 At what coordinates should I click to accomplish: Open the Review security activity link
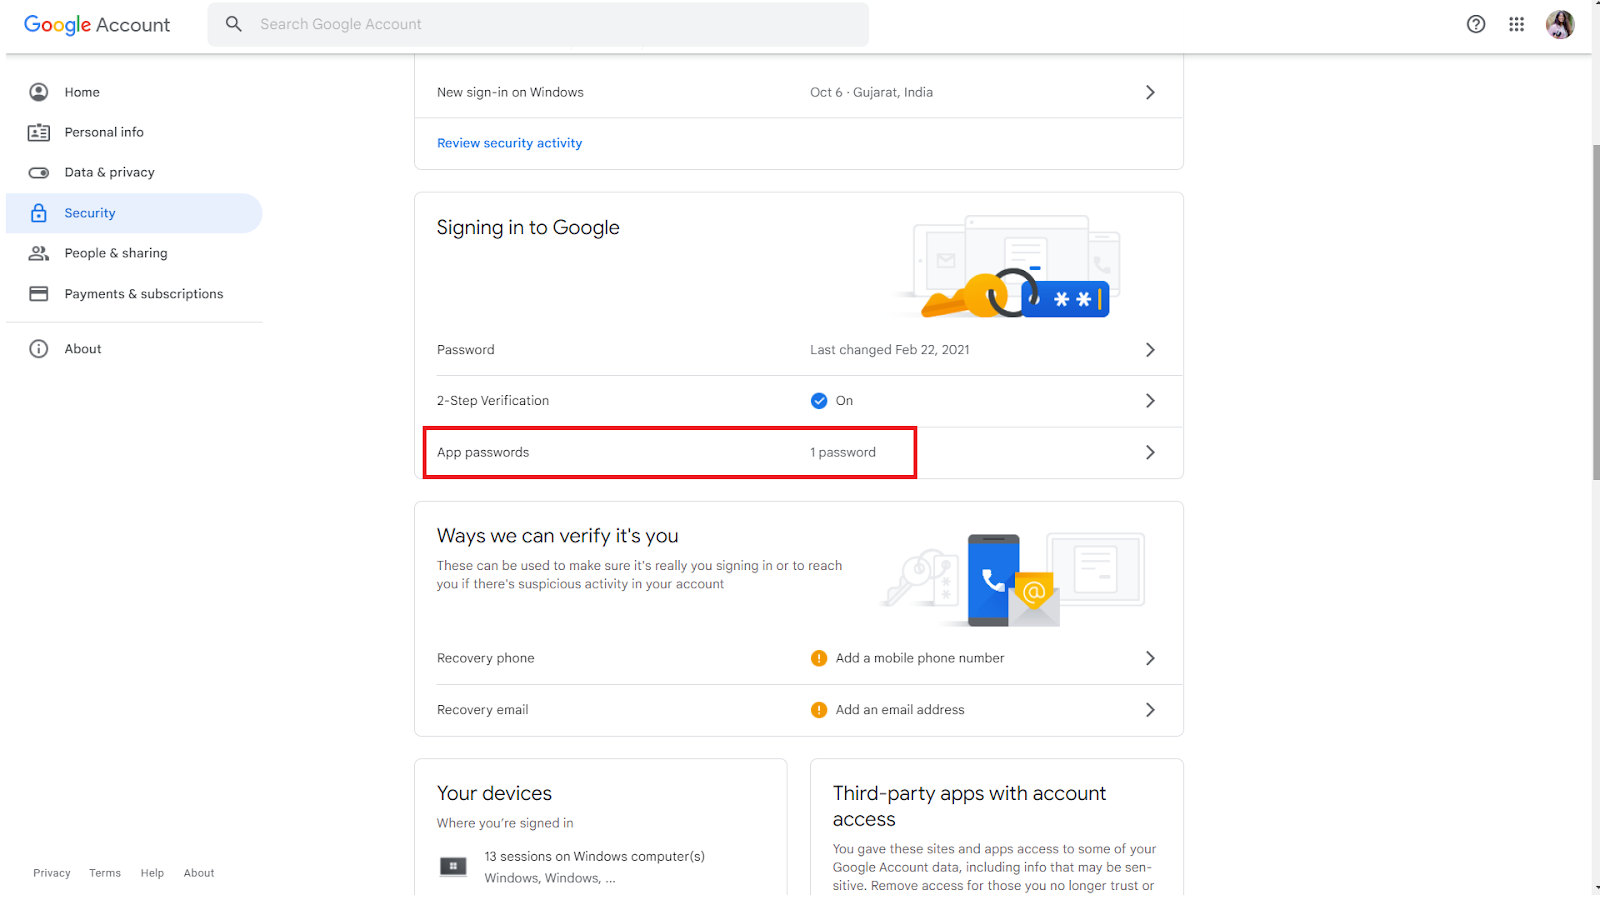(x=510, y=143)
